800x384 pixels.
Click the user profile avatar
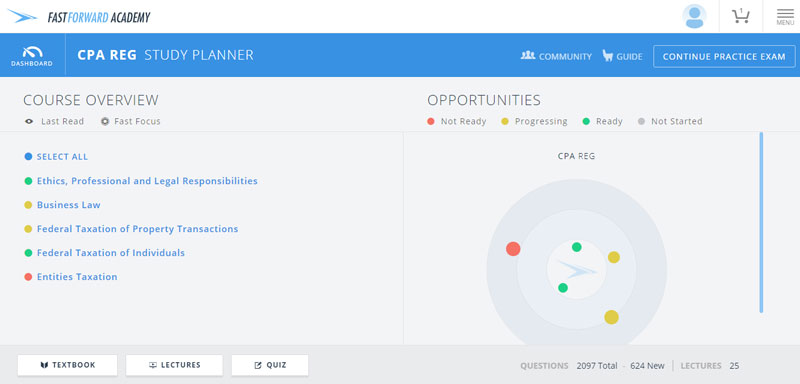click(x=694, y=16)
